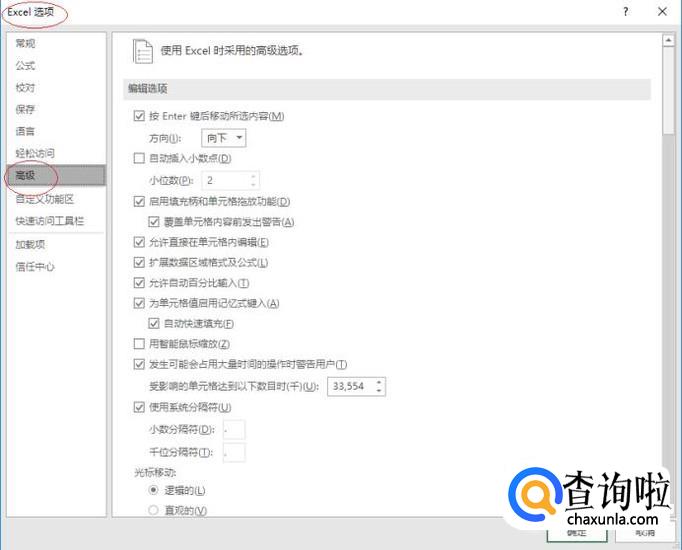The image size is (682, 550).
Task: Toggle 使用系统分隔符 checkbox
Action: pos(139,407)
